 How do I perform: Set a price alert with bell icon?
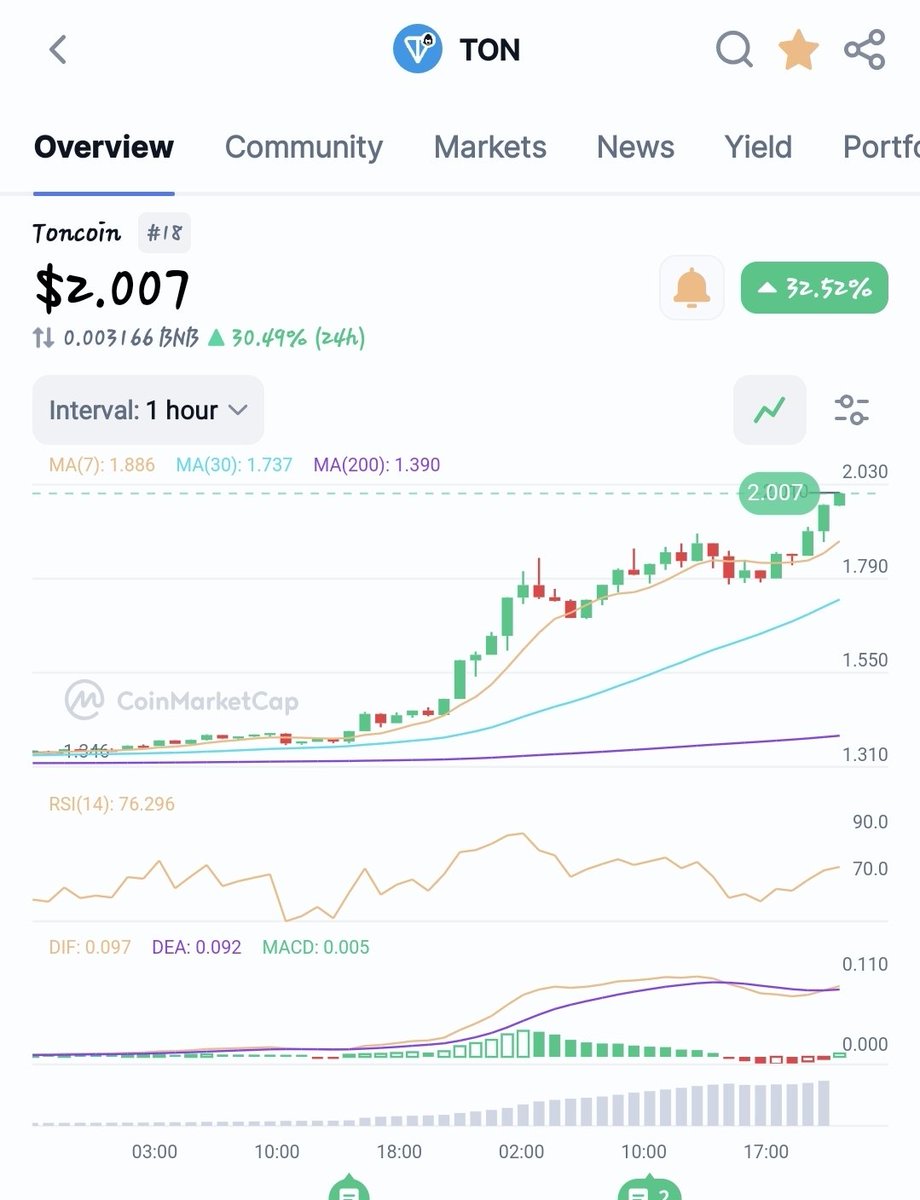tap(692, 289)
